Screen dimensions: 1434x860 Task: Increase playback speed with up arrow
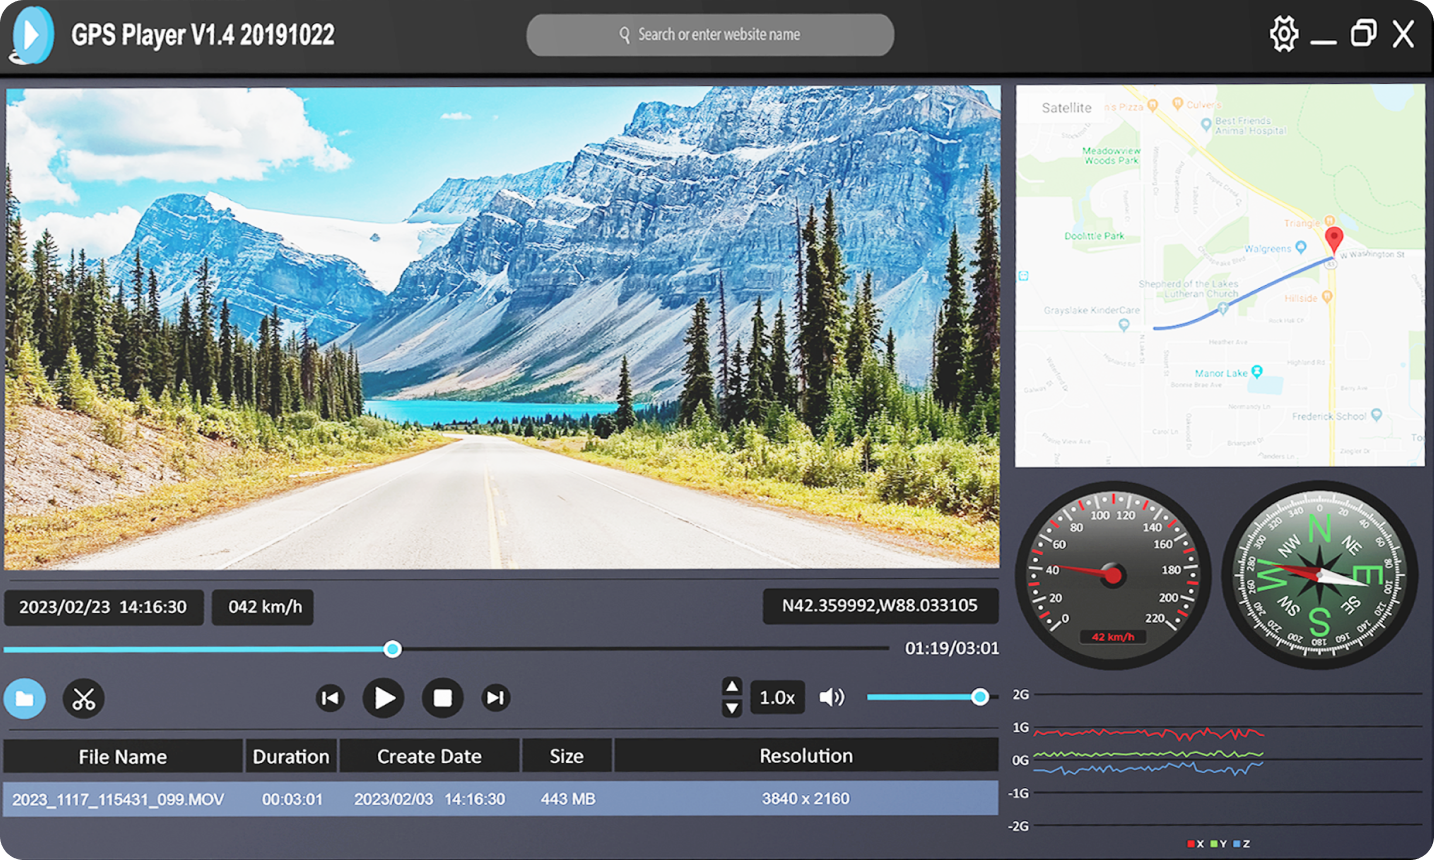click(x=732, y=686)
